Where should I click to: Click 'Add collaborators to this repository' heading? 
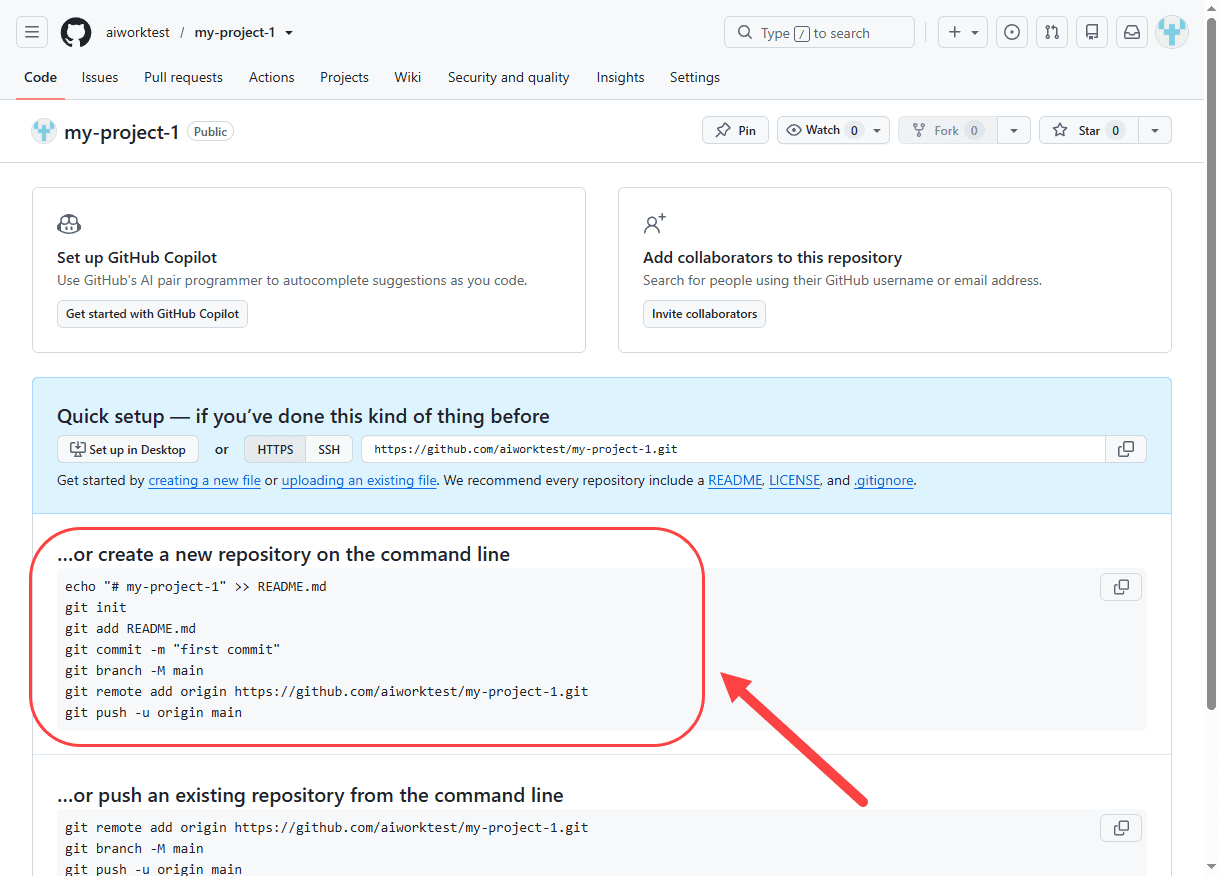(x=772, y=257)
